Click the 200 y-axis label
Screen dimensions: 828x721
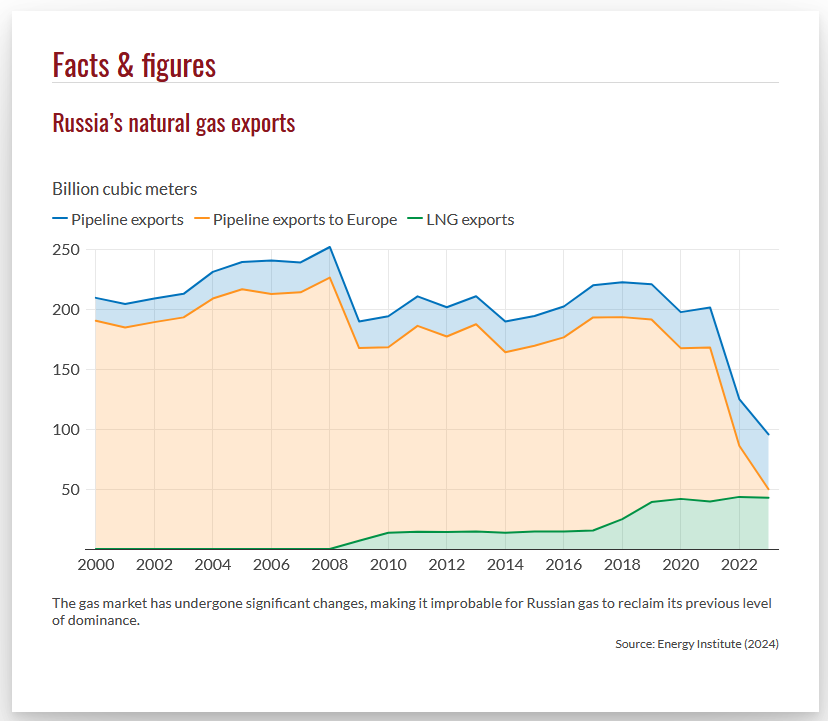(66, 310)
